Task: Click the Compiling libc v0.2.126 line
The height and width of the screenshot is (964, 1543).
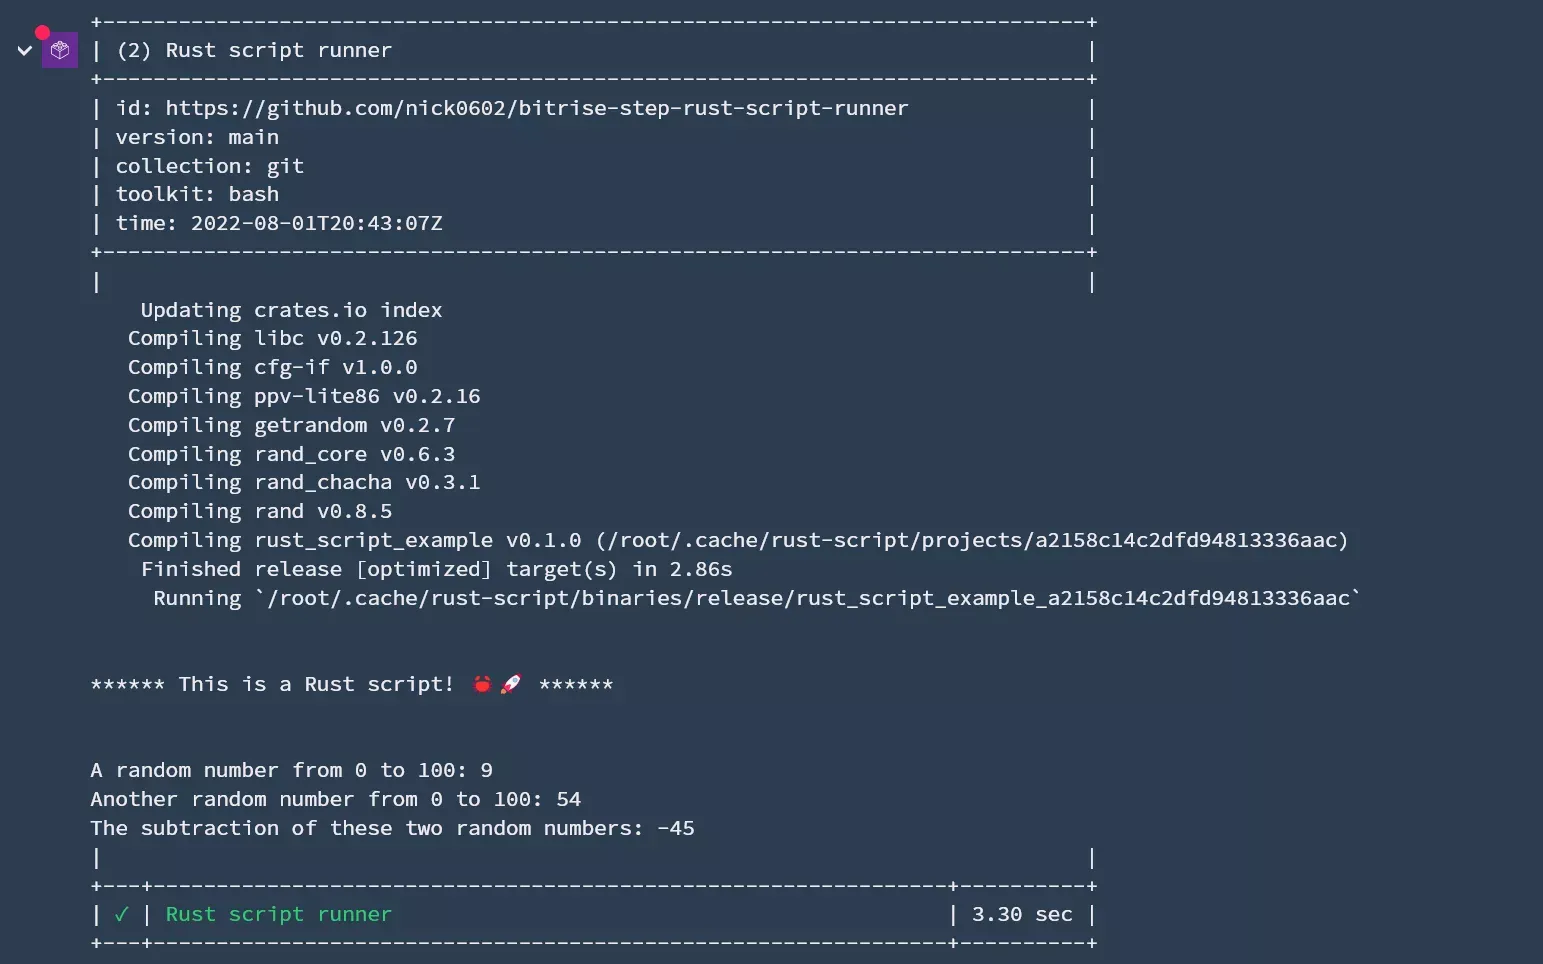Action: [272, 338]
